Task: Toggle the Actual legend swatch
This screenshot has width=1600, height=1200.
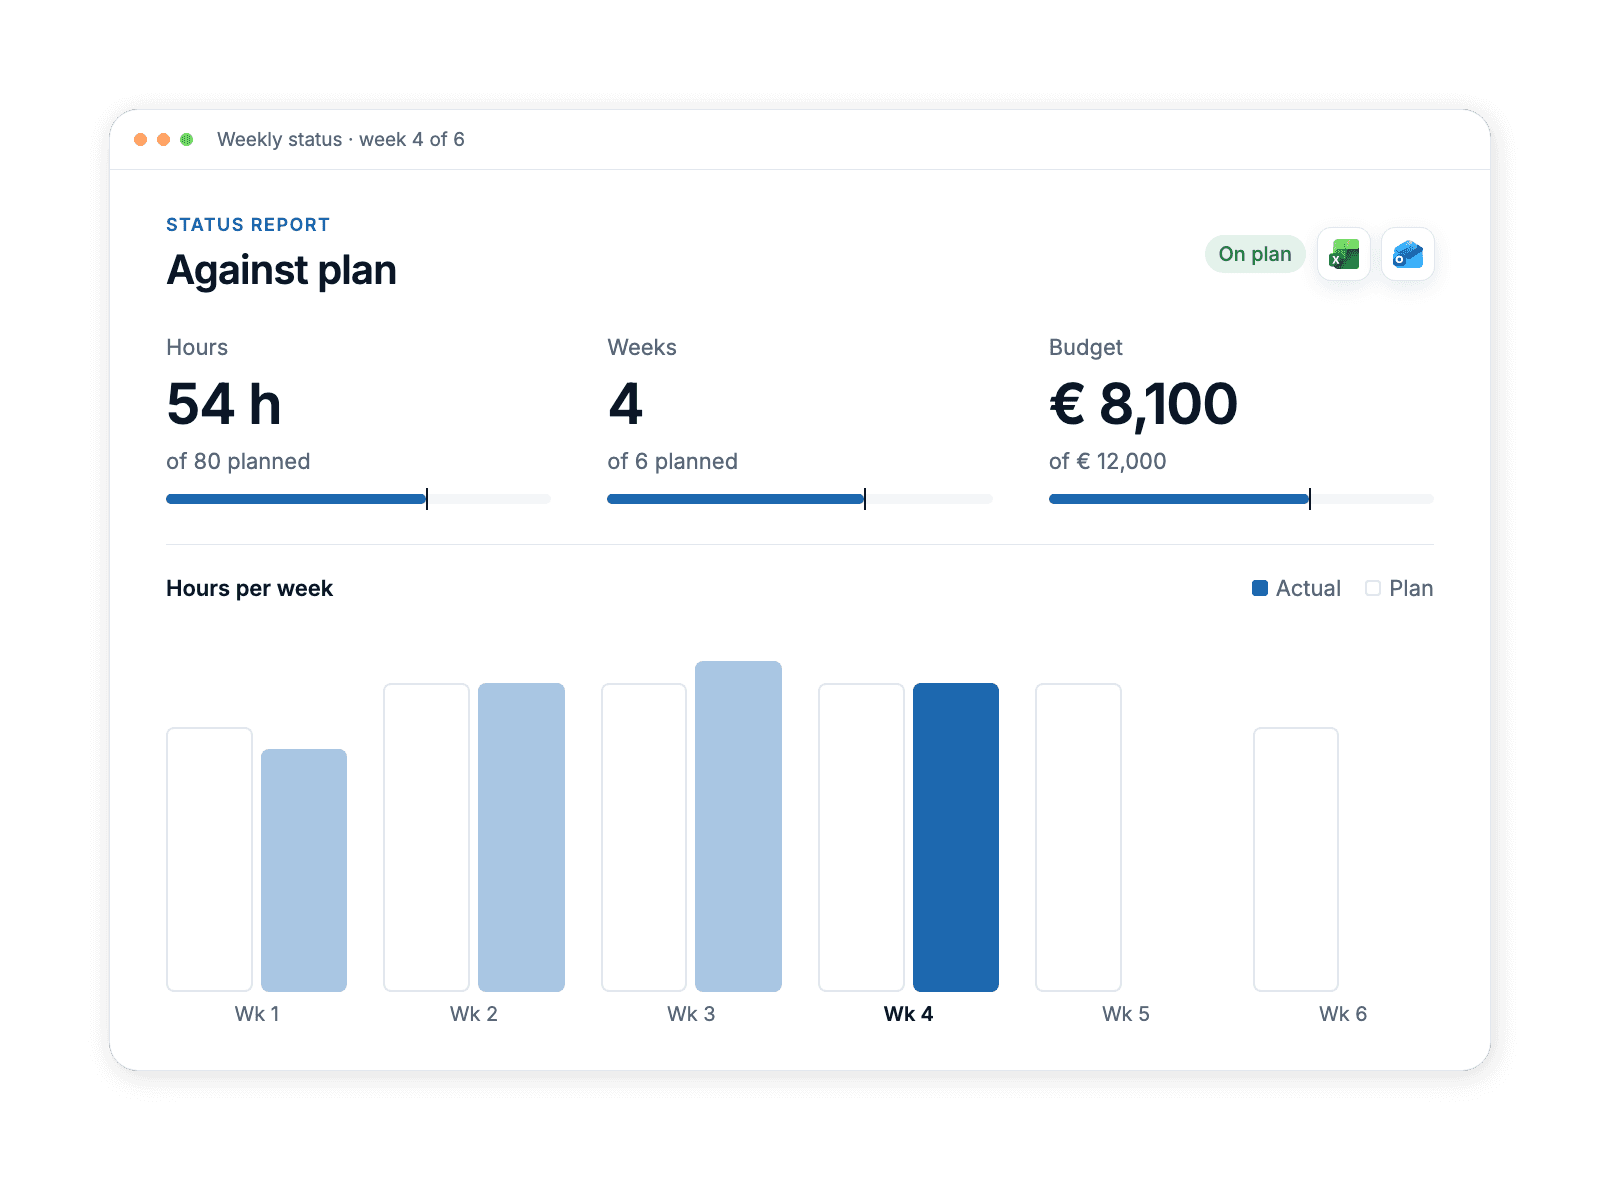Action: 1260,588
